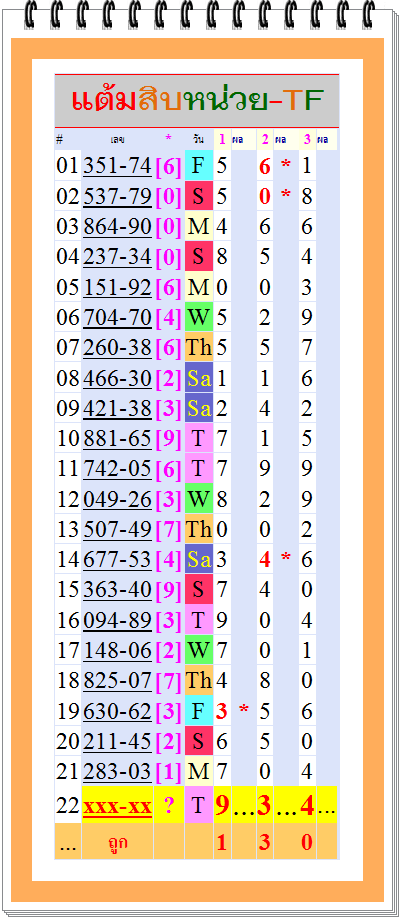This screenshot has height=919, width=401.
Task: Click the red asterisk in row 01
Action: [286, 166]
